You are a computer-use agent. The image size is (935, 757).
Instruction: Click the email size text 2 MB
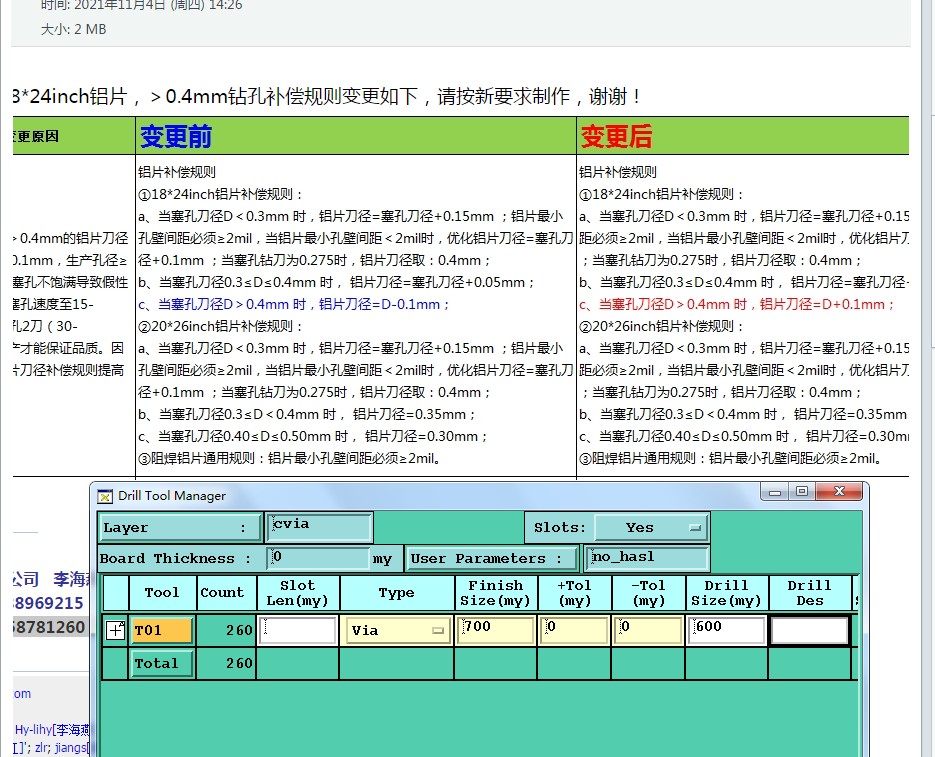(x=88, y=29)
